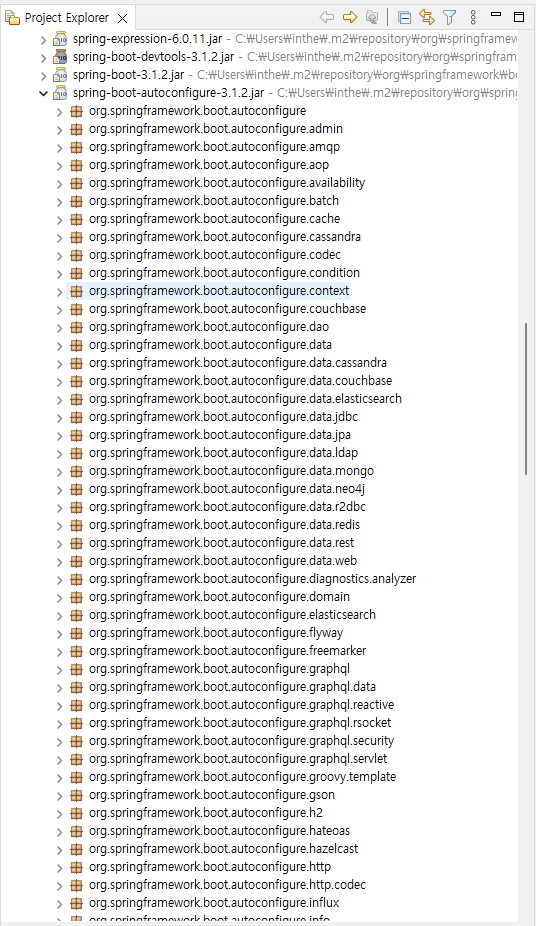Click package icon for autoconfigure.availability
The width and height of the screenshot is (536, 926).
pos(76,183)
